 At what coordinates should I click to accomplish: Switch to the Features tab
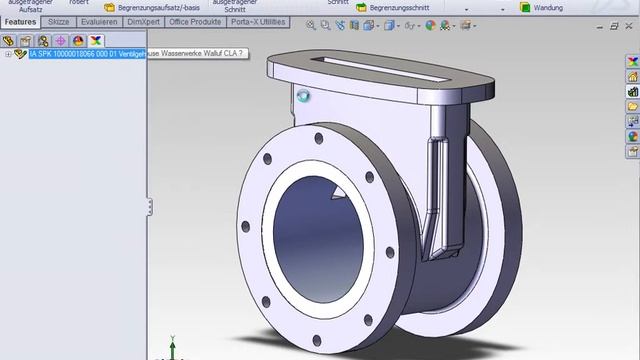(x=20, y=22)
